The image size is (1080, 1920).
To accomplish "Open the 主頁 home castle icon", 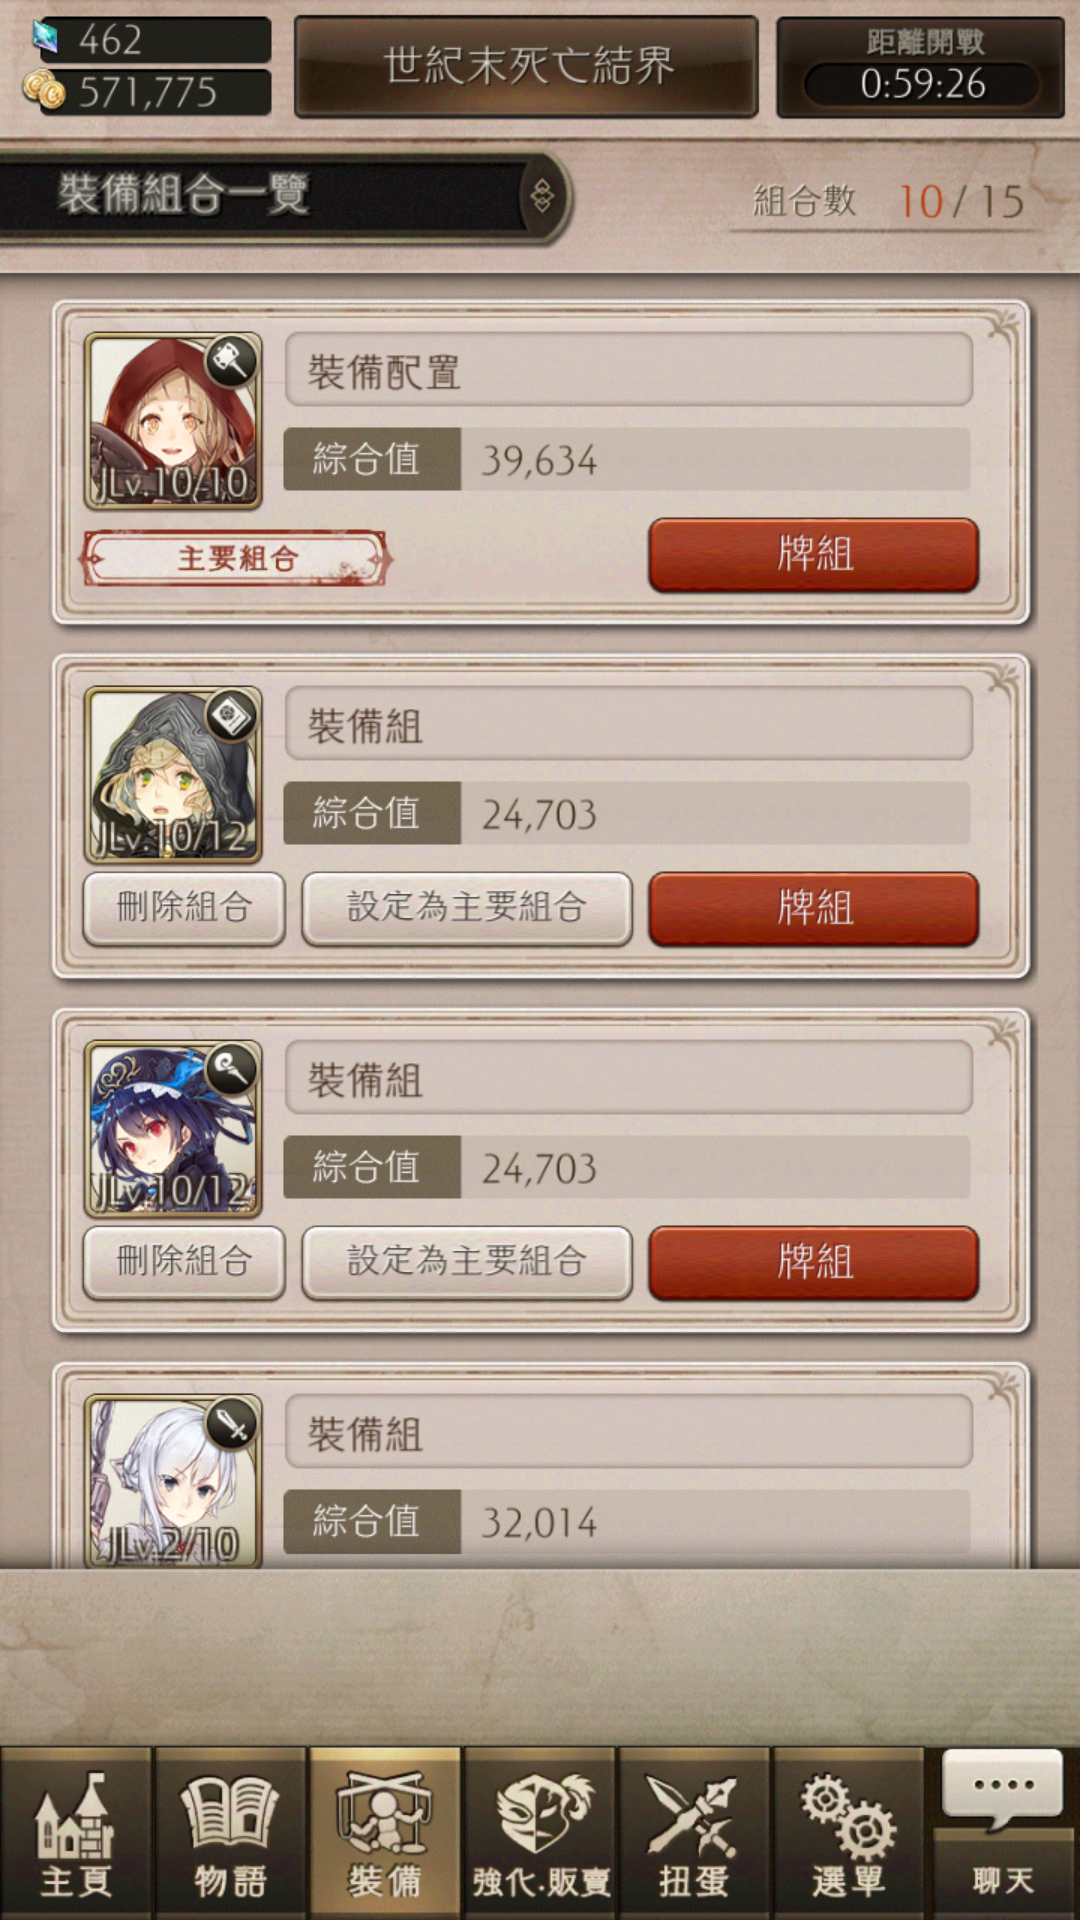I will pos(76,1833).
